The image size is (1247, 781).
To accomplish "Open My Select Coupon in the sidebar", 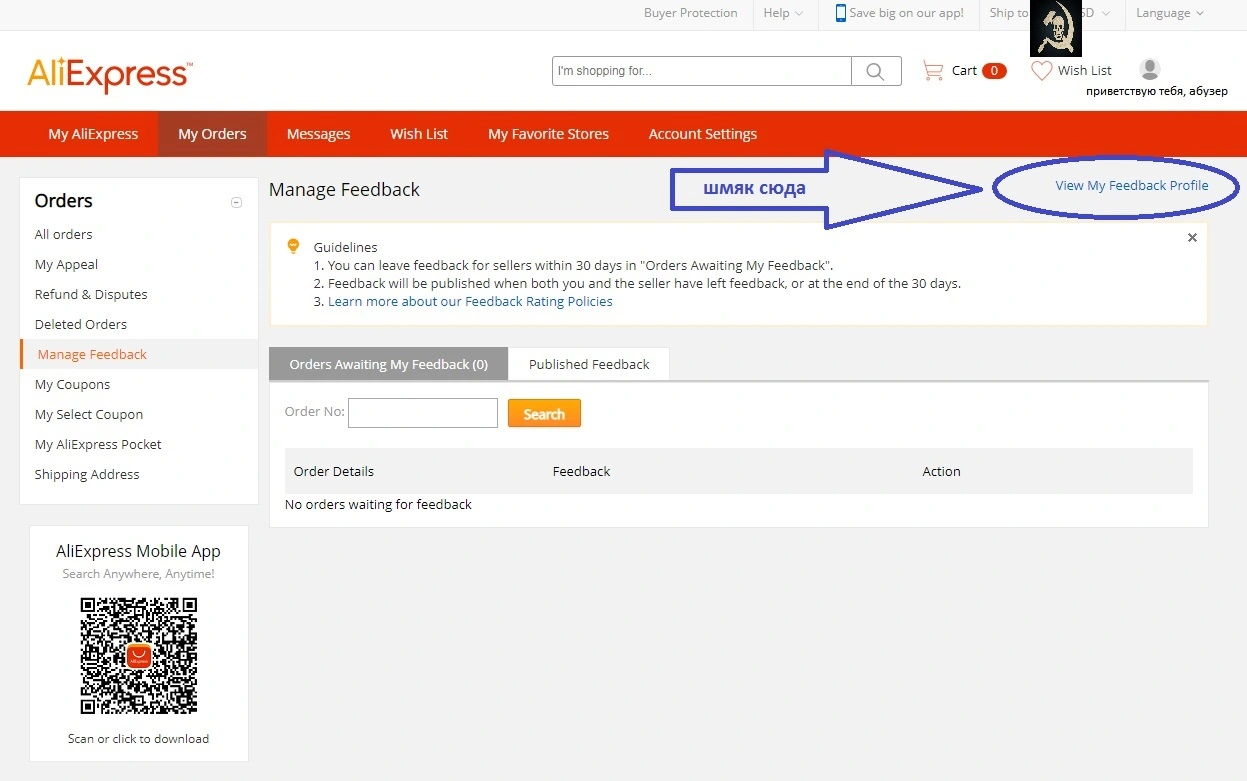I will (89, 414).
